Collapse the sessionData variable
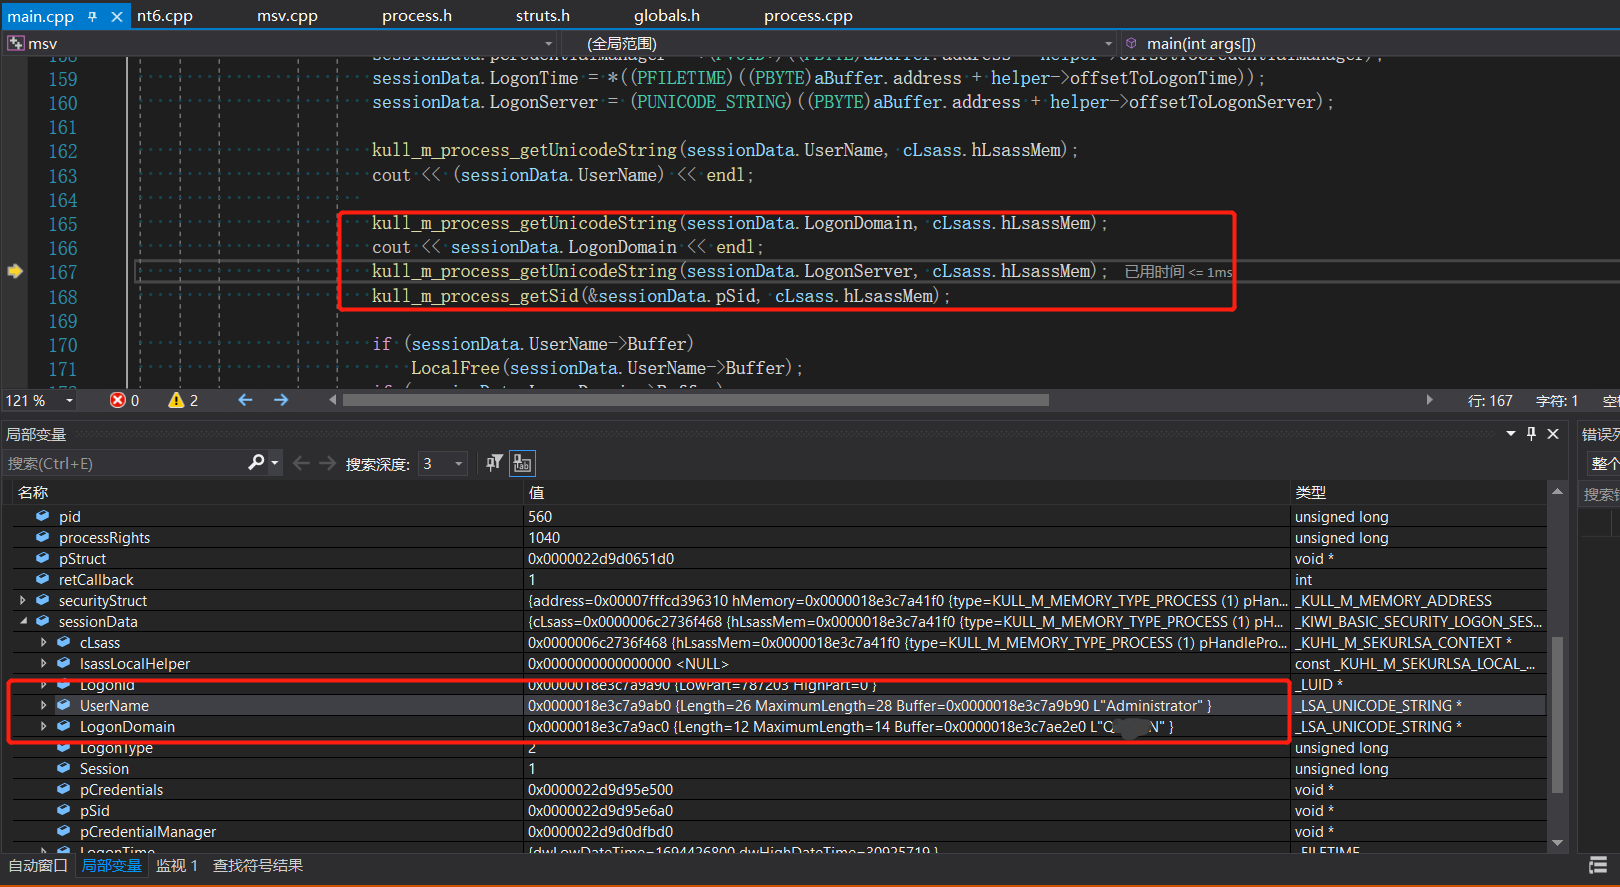The width and height of the screenshot is (1620, 887). [23, 621]
